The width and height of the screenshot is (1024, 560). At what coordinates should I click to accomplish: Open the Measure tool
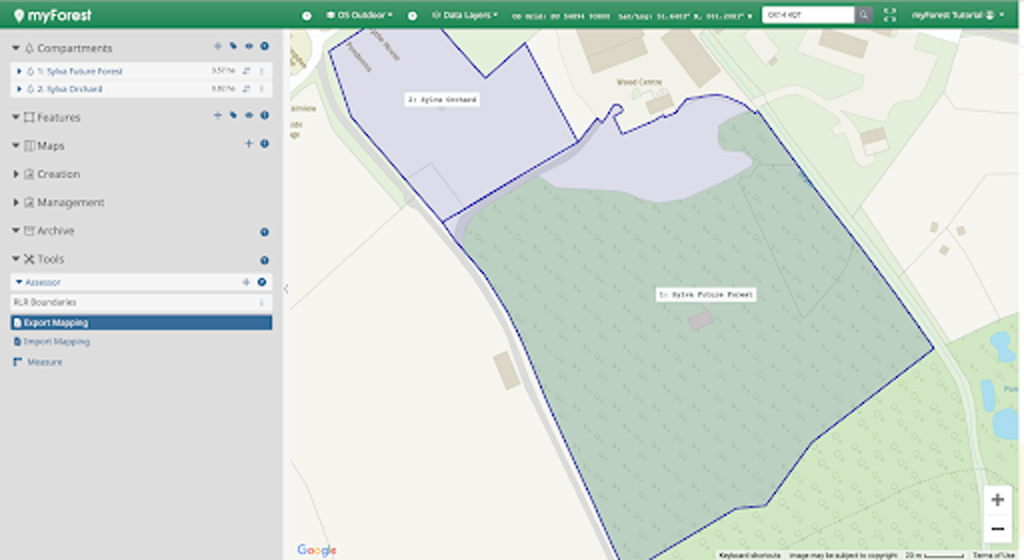point(44,362)
